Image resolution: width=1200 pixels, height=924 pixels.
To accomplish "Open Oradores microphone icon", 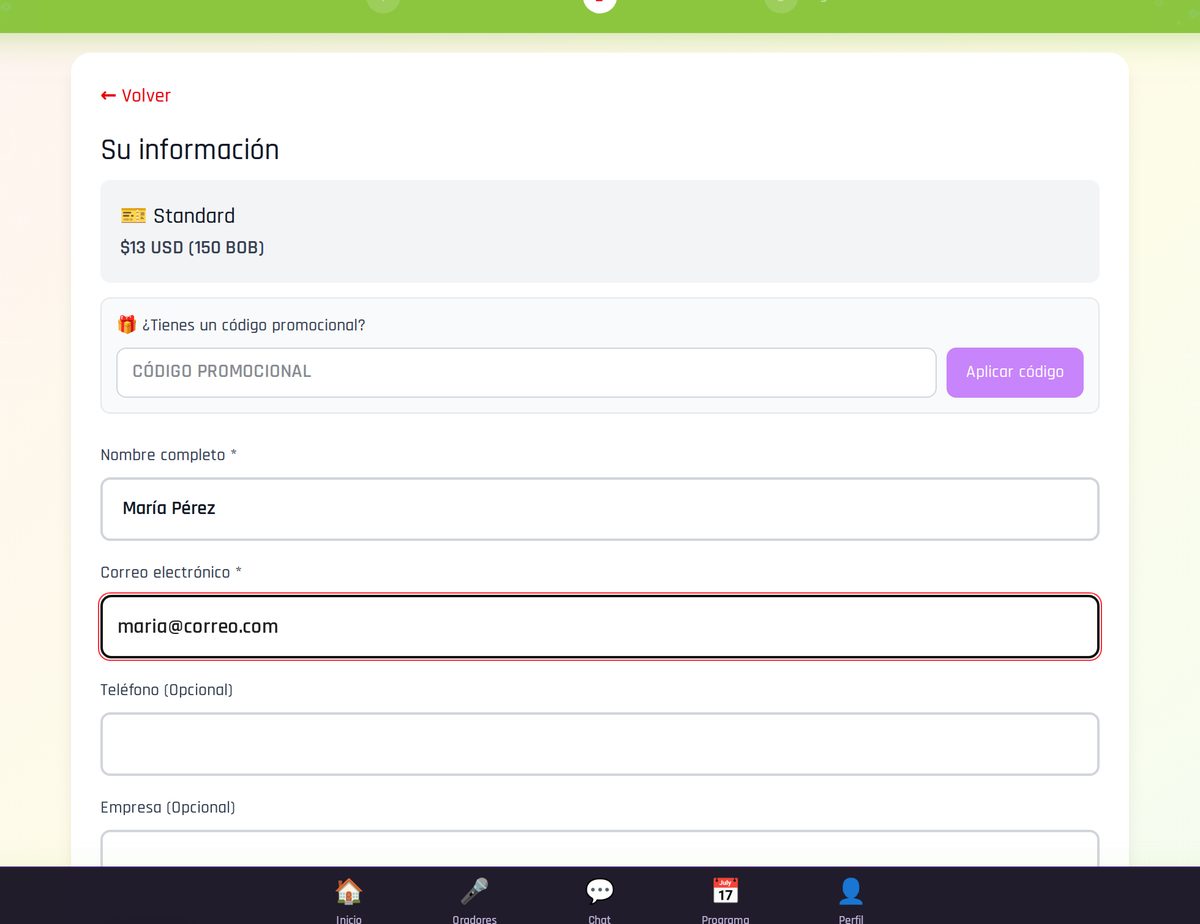I will coord(474,891).
